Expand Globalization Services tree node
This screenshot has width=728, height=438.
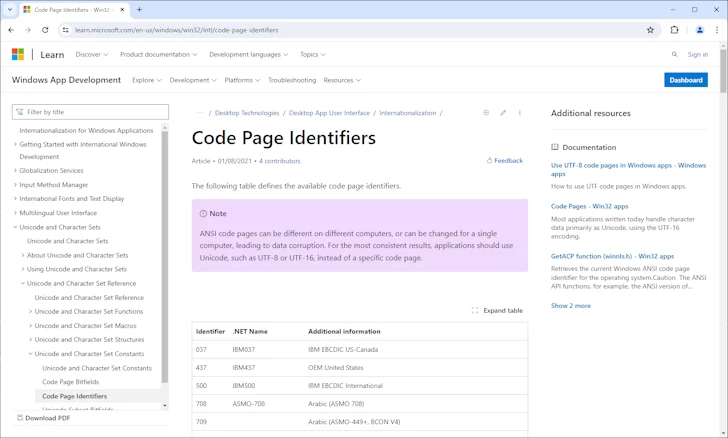15,170
